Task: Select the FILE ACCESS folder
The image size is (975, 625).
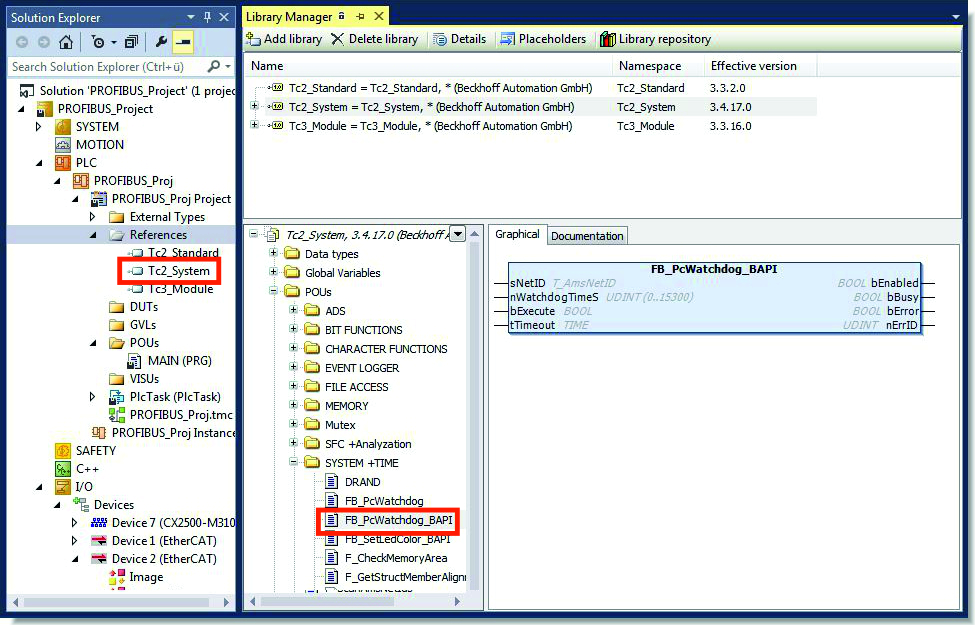Action: pyautogui.click(x=356, y=387)
